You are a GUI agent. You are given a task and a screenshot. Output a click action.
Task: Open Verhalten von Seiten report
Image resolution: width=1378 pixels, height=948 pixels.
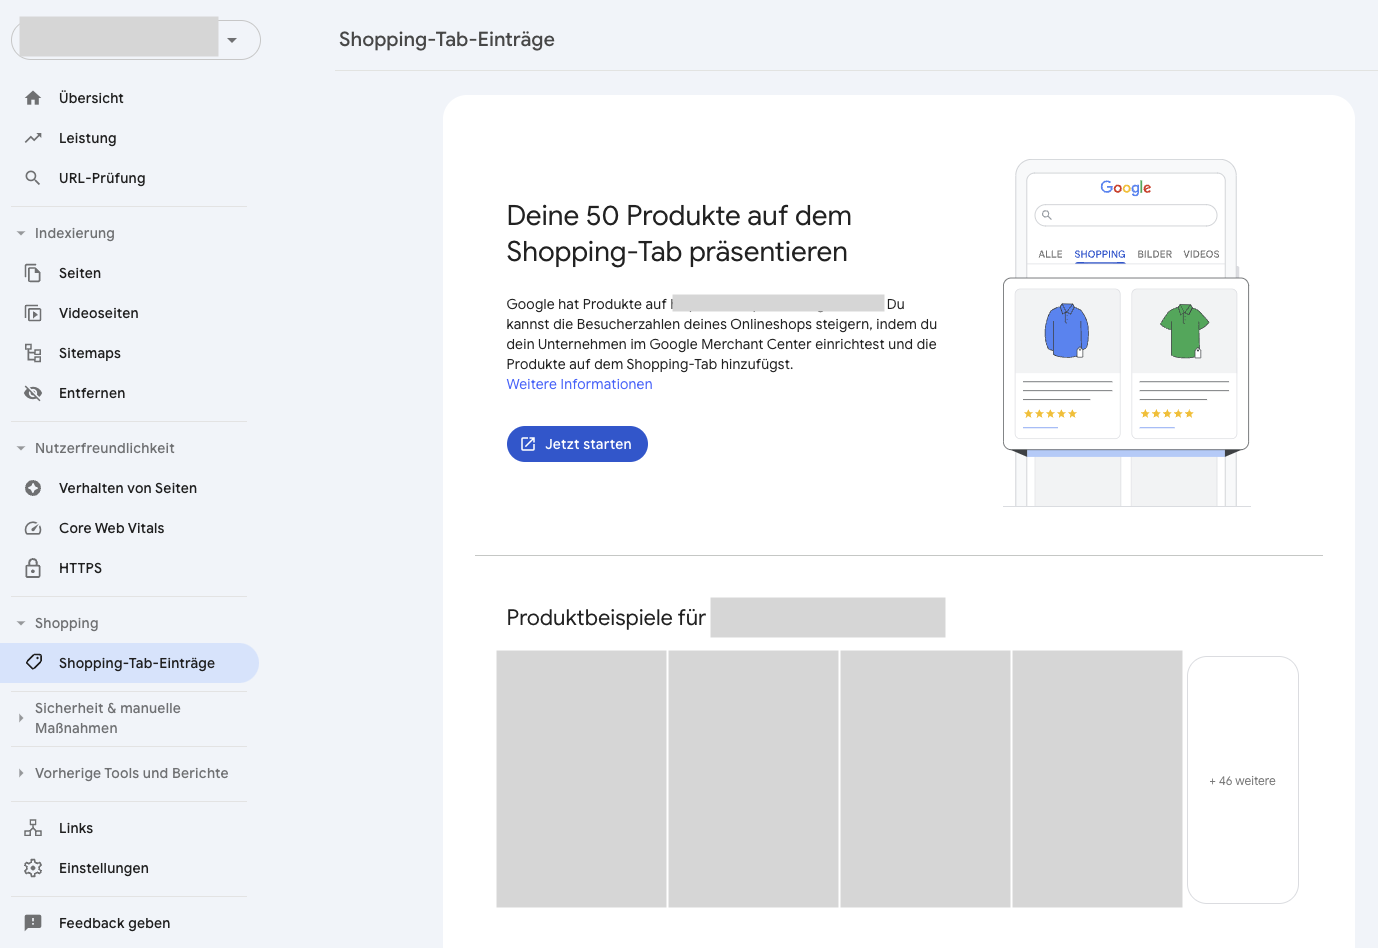pyautogui.click(x=130, y=488)
